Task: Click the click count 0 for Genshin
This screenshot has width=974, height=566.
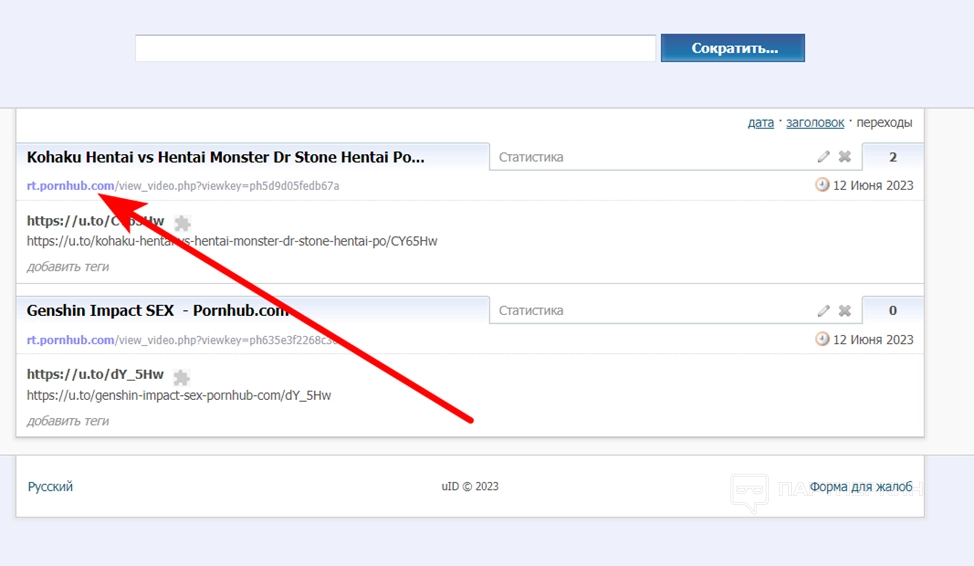Action: pos(893,311)
